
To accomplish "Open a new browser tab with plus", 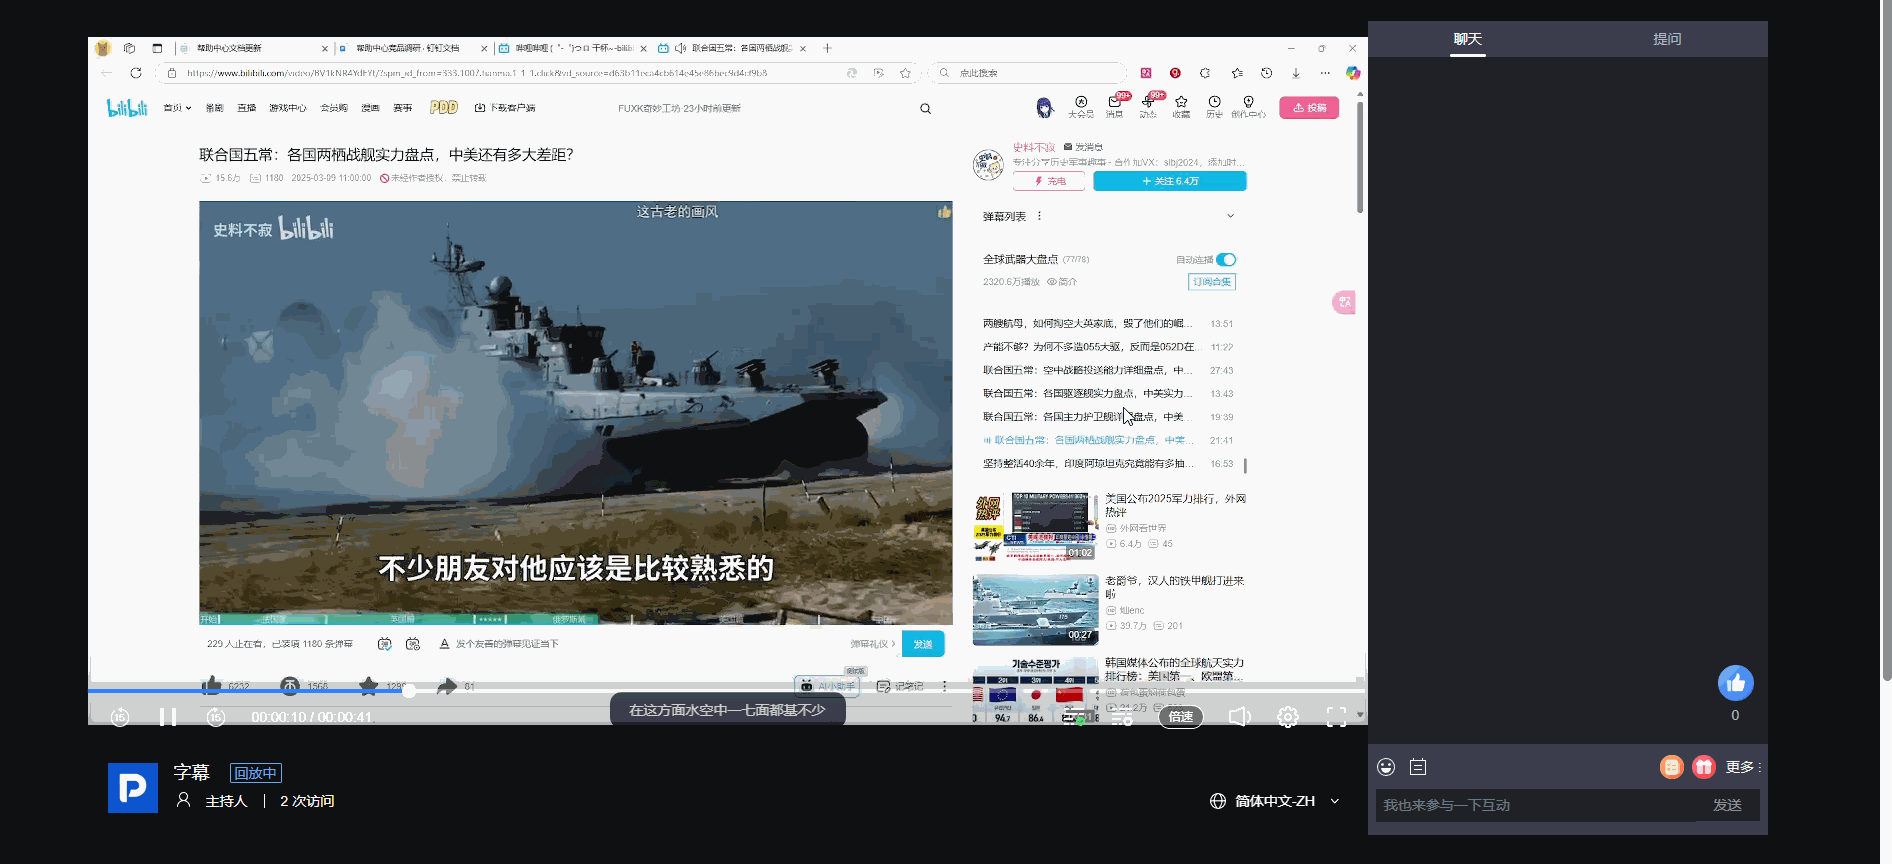I will pyautogui.click(x=827, y=48).
